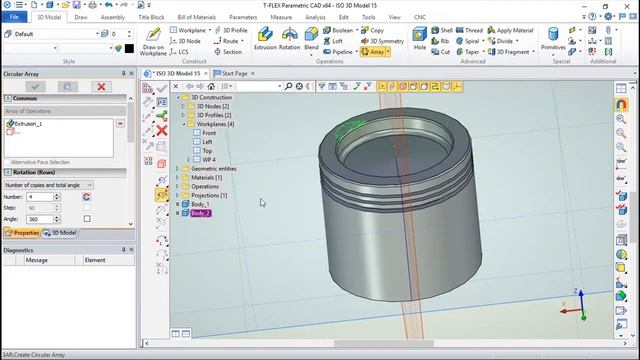Select the Blend operation tool
The height and width of the screenshot is (360, 640).
(x=311, y=39)
